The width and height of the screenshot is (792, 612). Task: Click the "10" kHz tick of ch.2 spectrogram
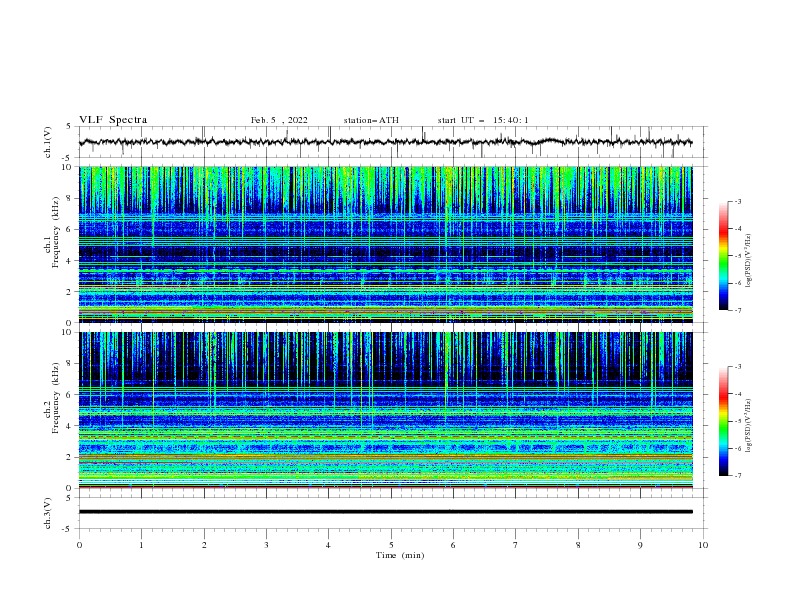pyautogui.click(x=69, y=332)
